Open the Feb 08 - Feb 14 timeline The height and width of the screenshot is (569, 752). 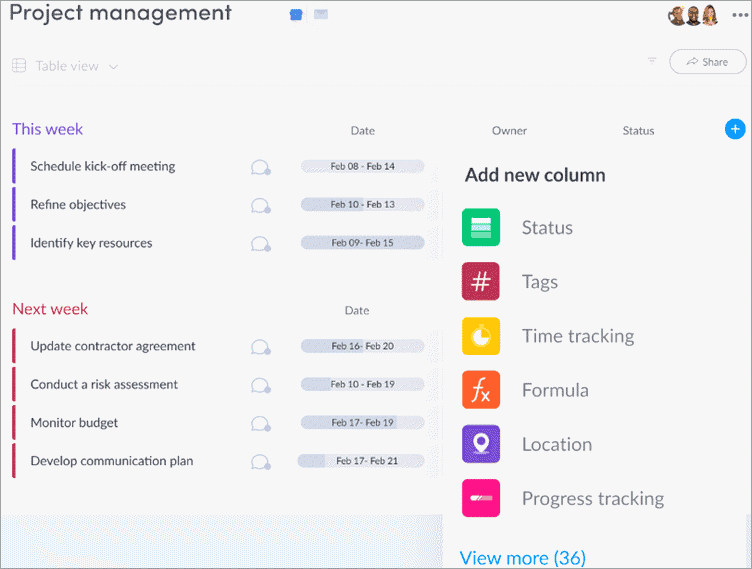tap(363, 166)
